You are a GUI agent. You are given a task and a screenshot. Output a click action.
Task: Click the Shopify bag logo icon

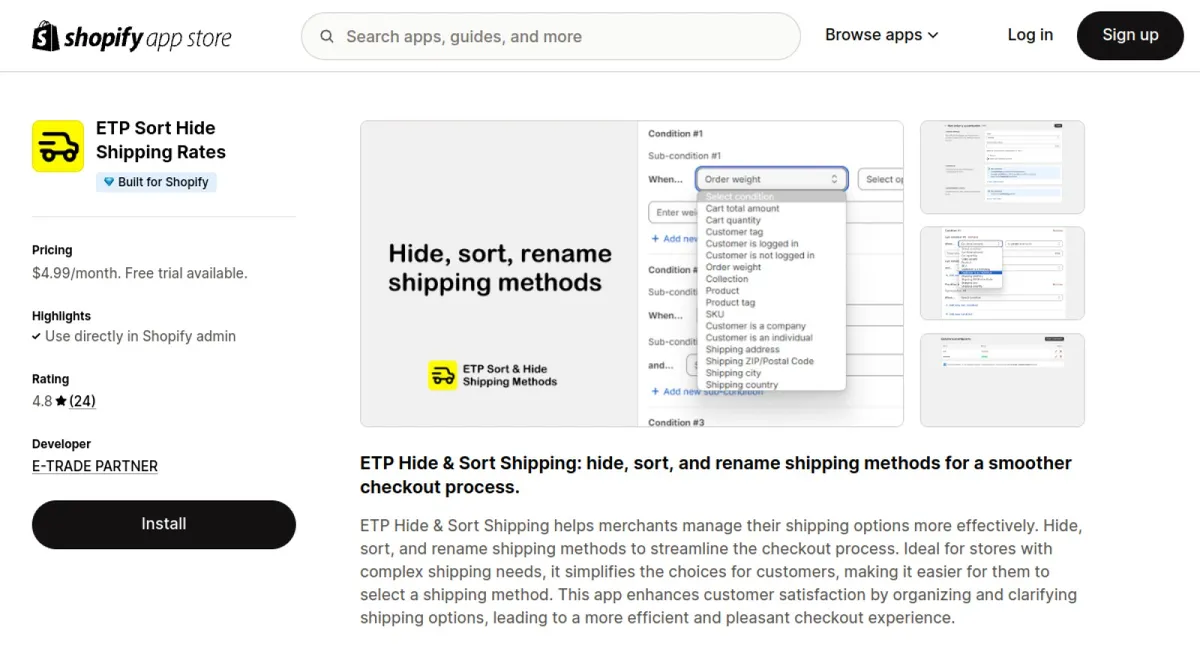[45, 36]
